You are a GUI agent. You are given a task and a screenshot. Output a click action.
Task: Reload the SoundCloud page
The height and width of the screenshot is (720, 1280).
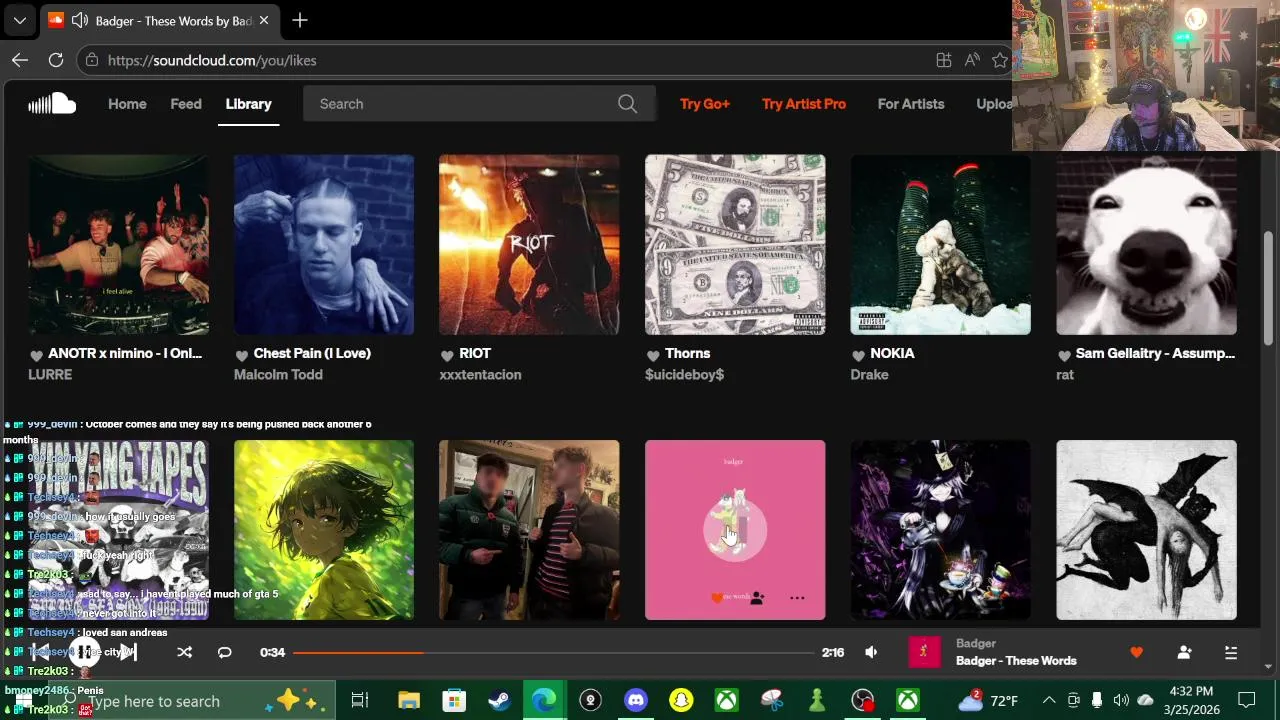(x=56, y=60)
